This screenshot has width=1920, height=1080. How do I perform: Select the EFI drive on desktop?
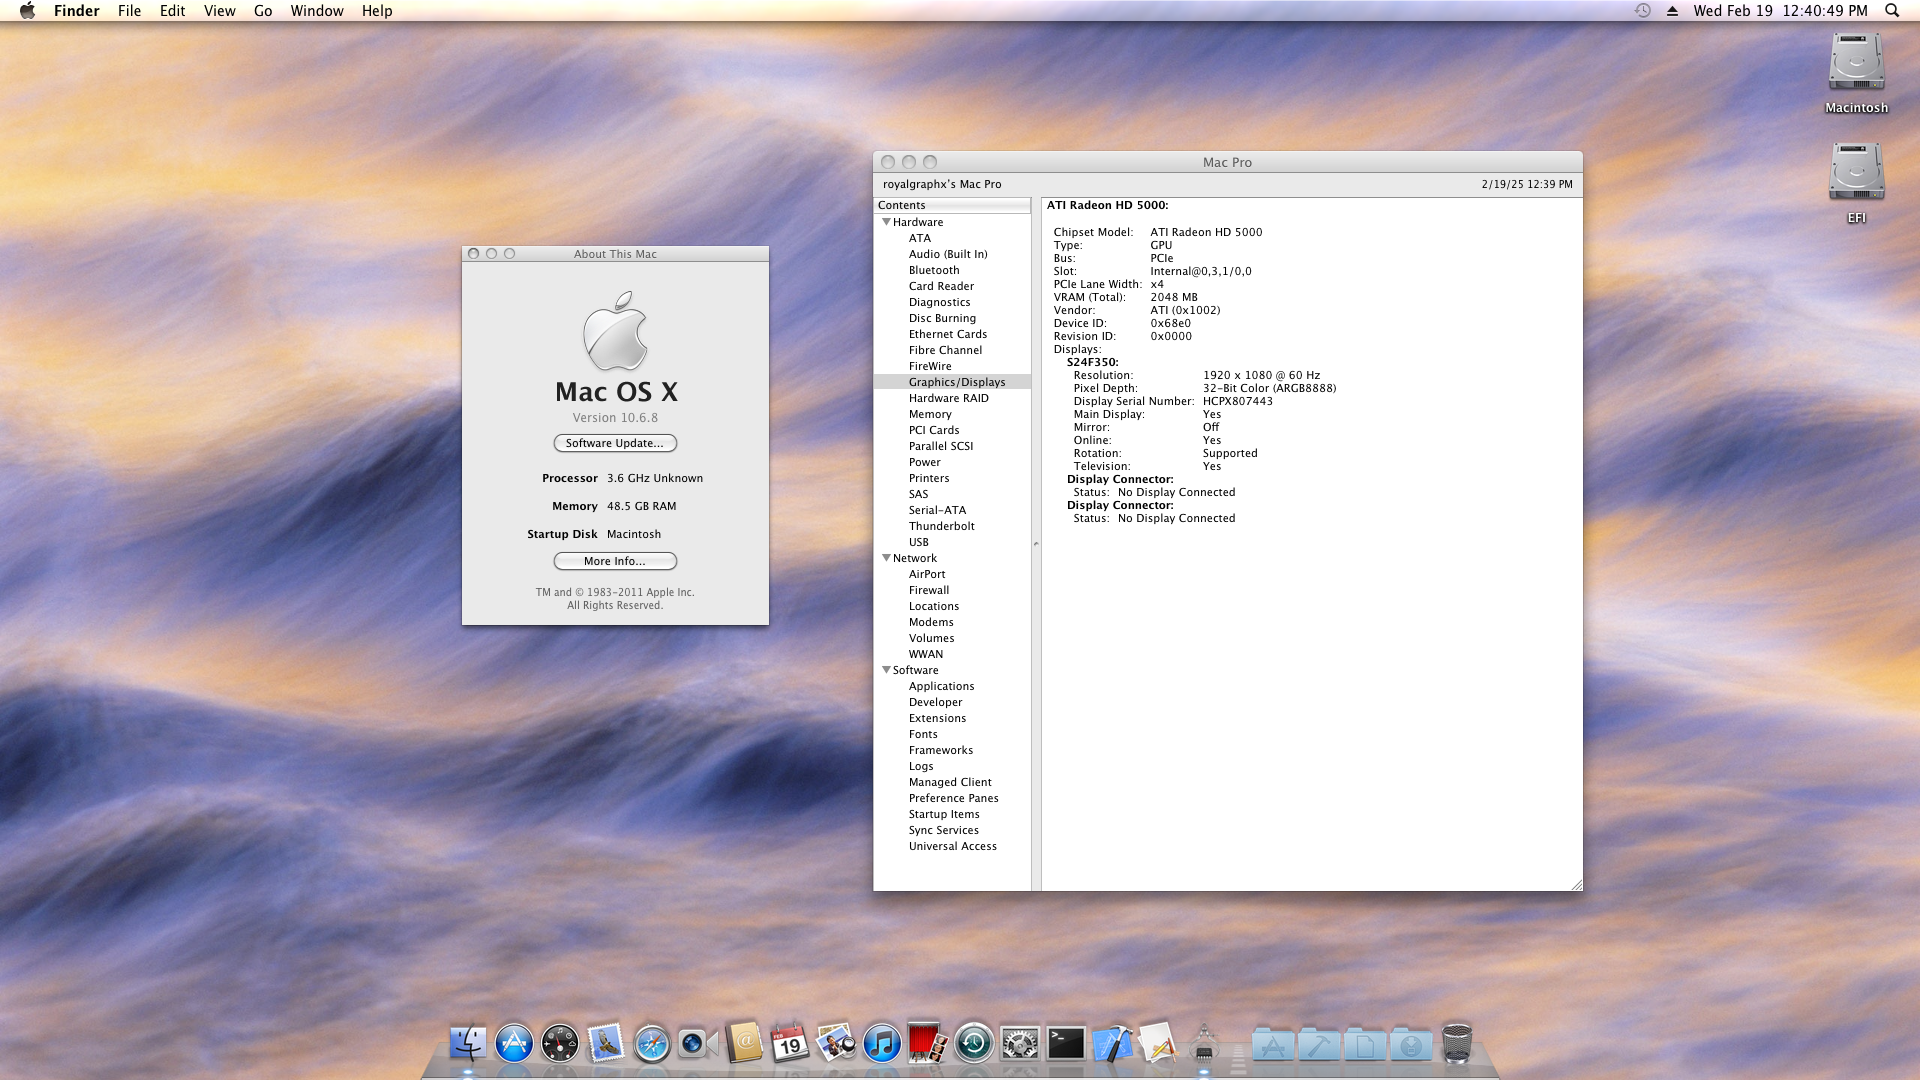[1856, 172]
